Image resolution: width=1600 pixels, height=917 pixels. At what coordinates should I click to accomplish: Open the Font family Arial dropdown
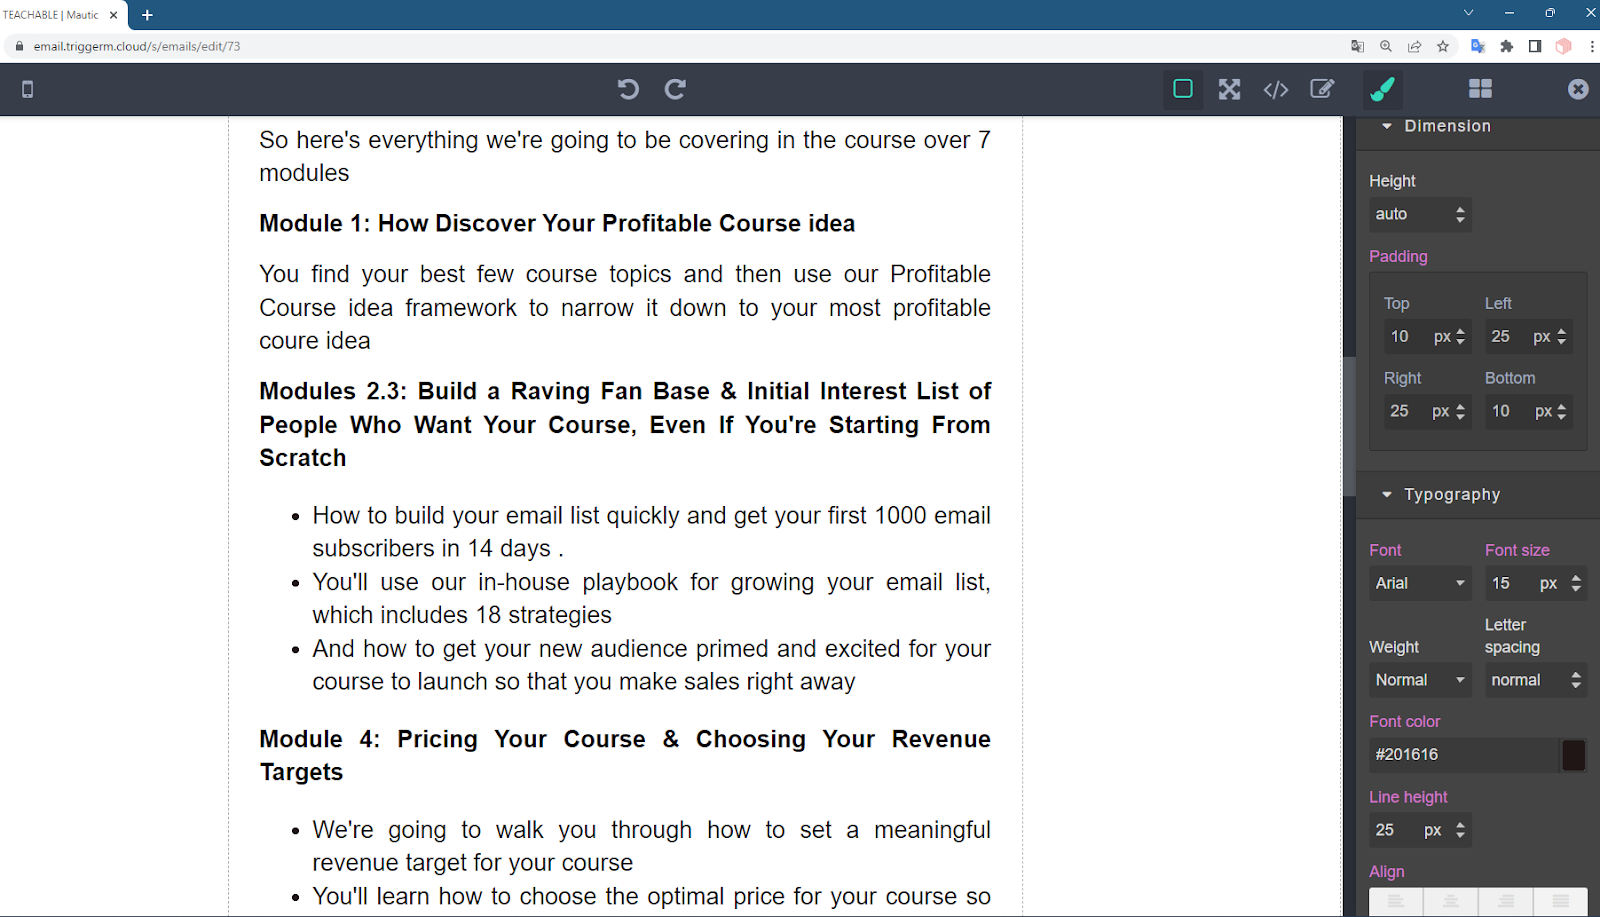pyautogui.click(x=1420, y=583)
